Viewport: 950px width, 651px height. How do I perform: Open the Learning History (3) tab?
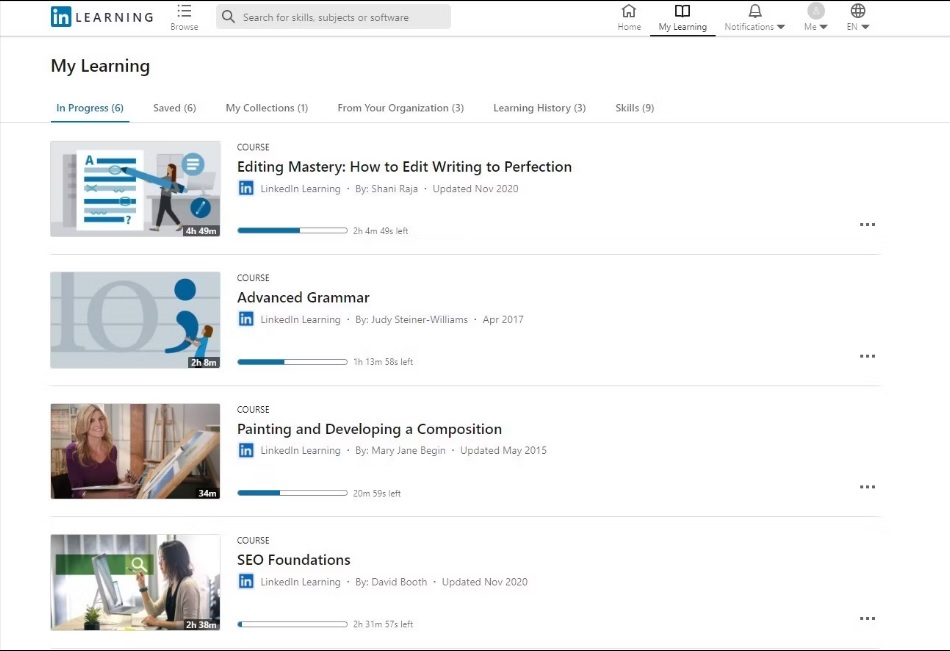pyautogui.click(x=539, y=108)
